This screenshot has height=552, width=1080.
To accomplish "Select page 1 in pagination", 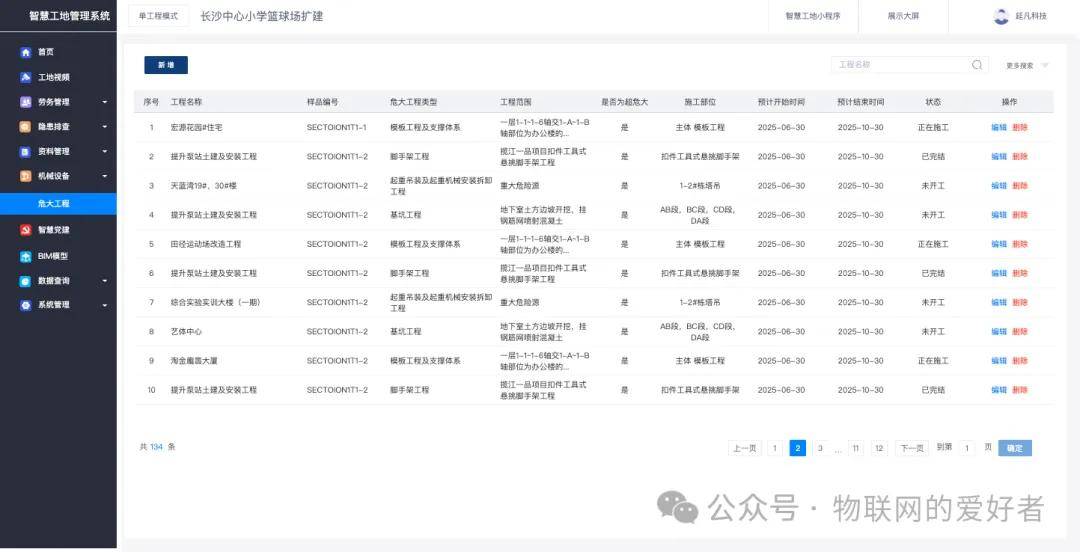I will pyautogui.click(x=775, y=448).
